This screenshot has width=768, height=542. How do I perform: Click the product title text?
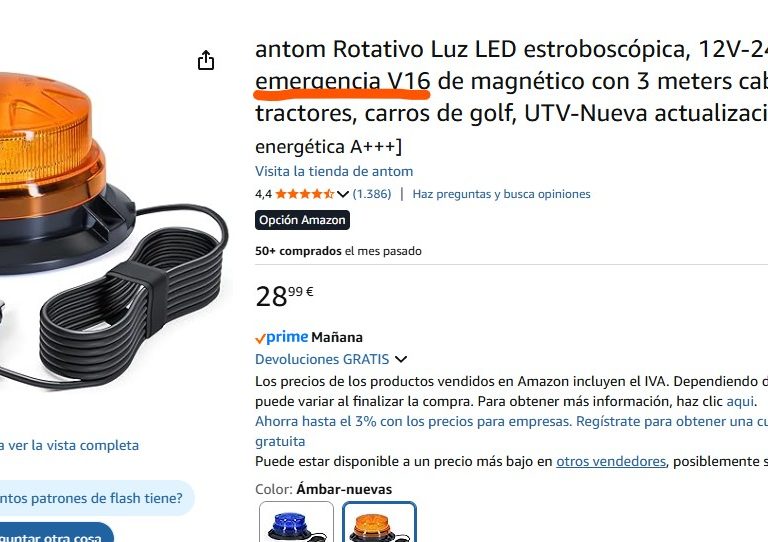tap(511, 97)
